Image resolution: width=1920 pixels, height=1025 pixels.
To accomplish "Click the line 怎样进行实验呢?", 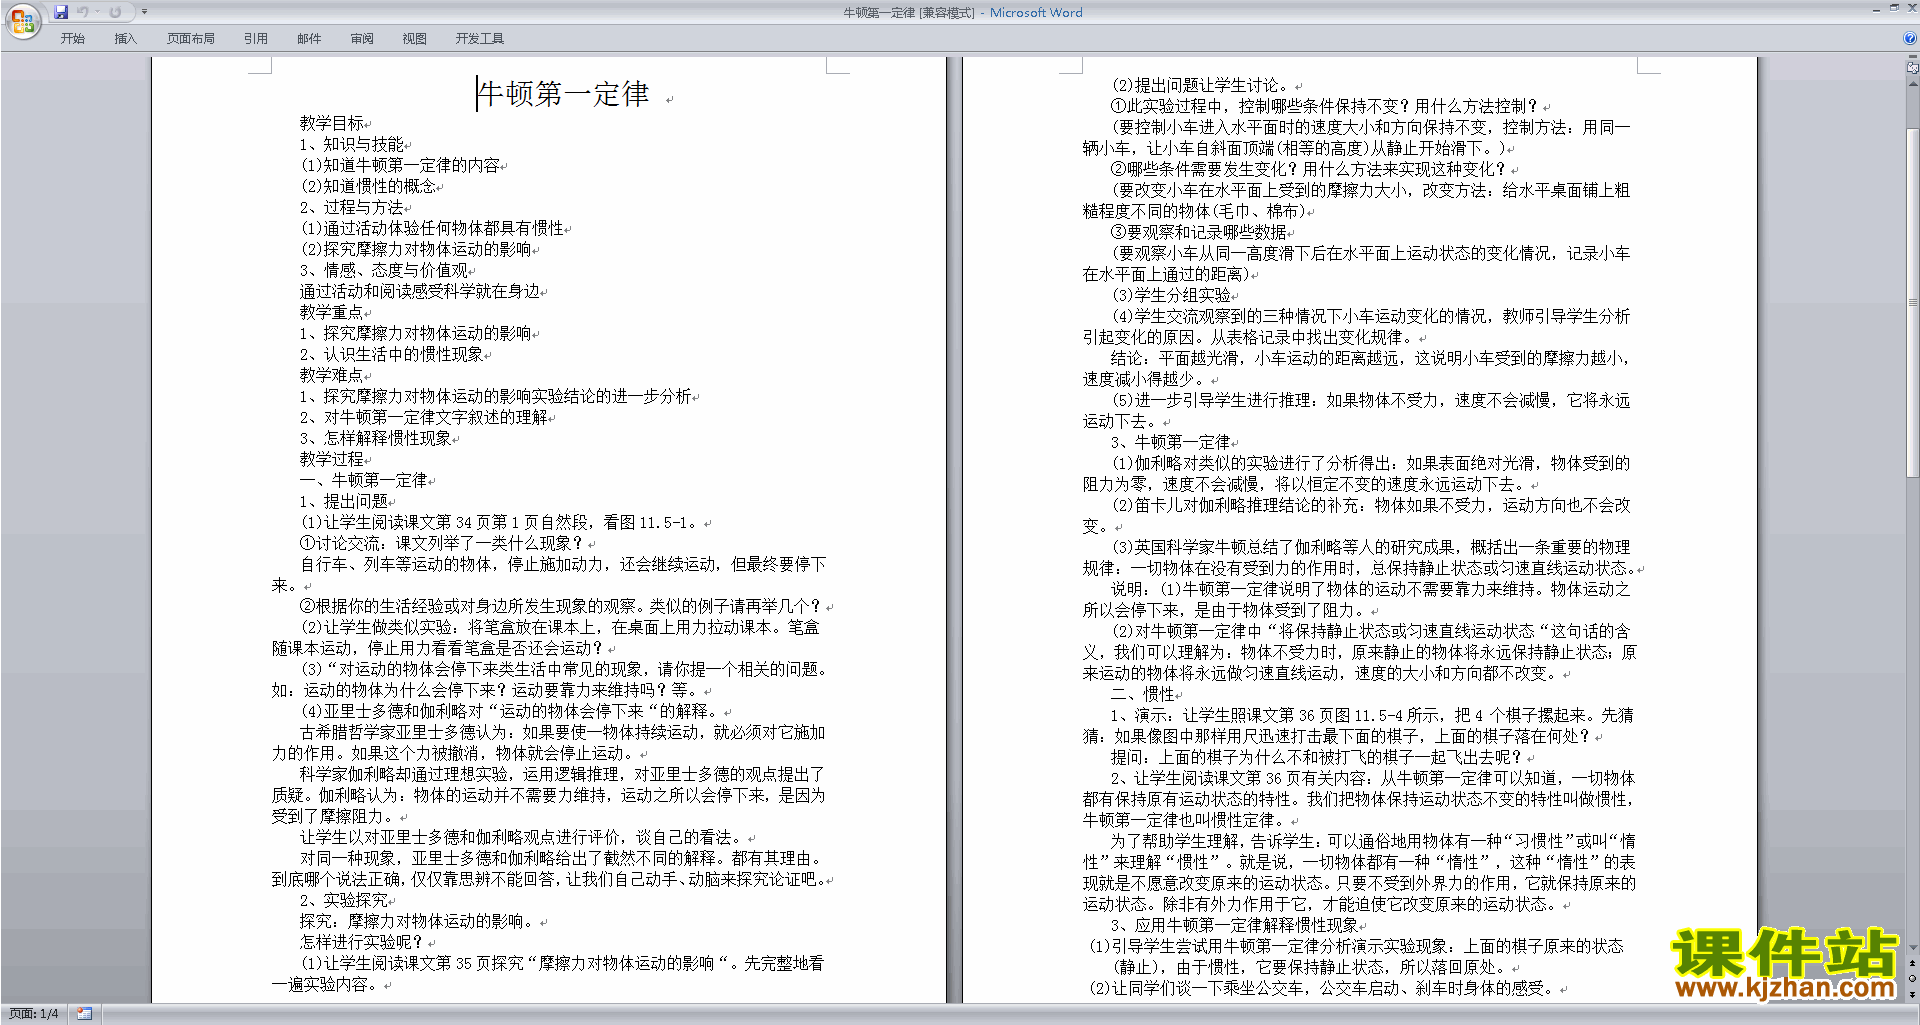I will [362, 942].
